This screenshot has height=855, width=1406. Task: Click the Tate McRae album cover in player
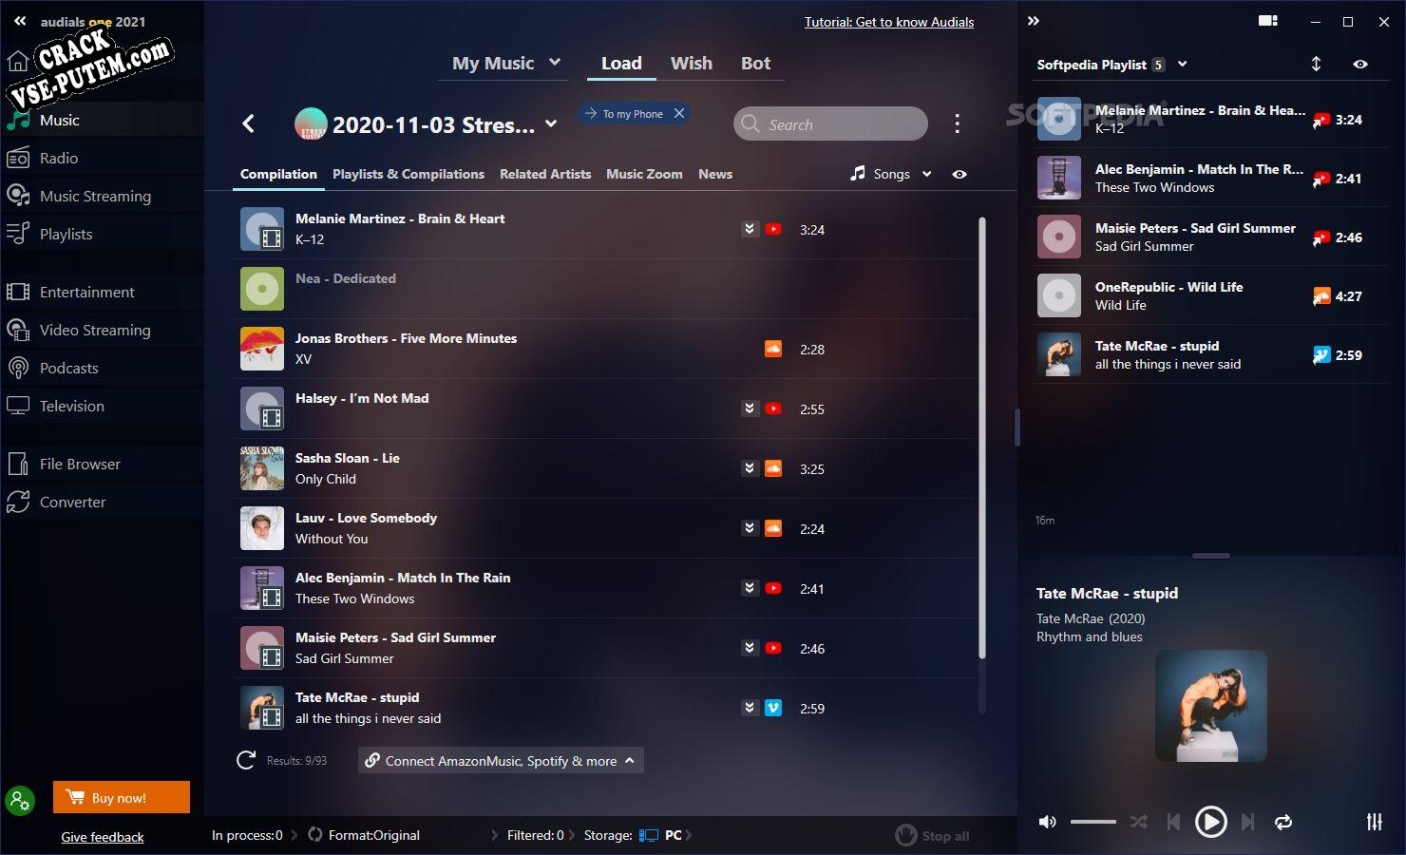[x=1211, y=706]
